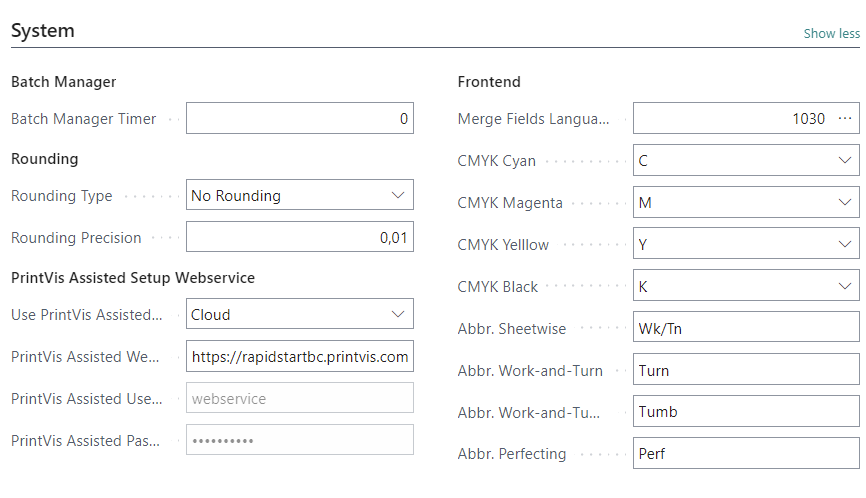
Task: Select the Merge Fields Language value 1030
Action: coord(808,119)
